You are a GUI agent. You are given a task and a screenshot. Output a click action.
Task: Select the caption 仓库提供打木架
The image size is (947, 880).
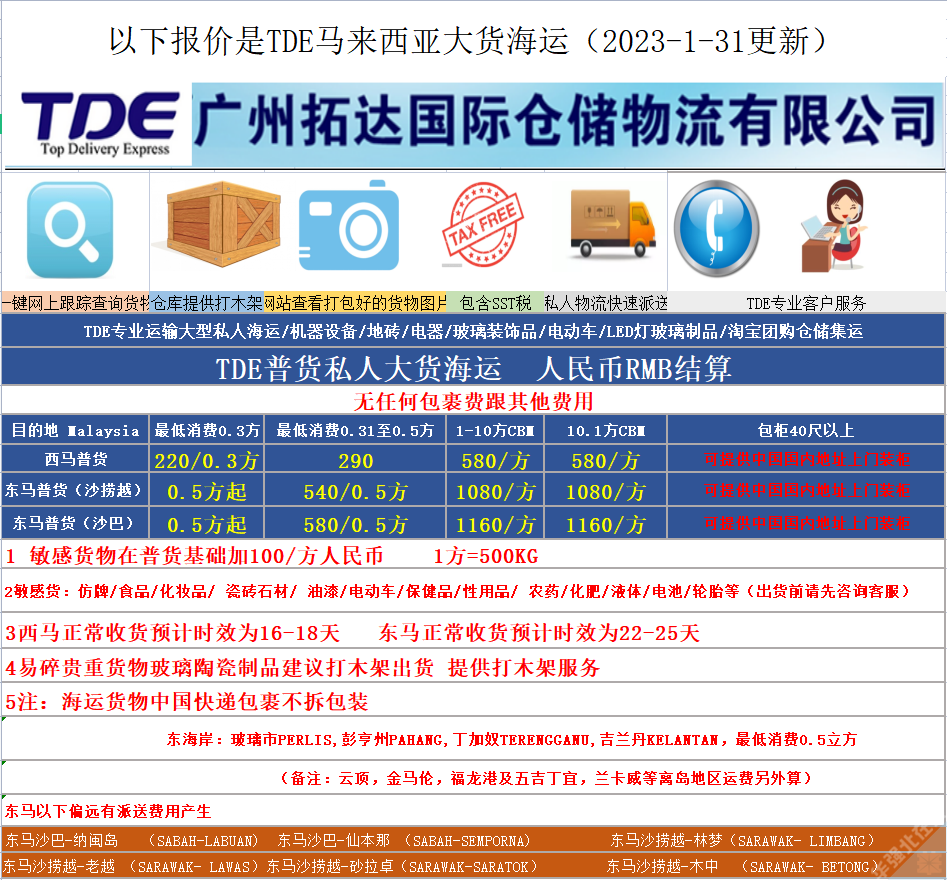coord(207,303)
